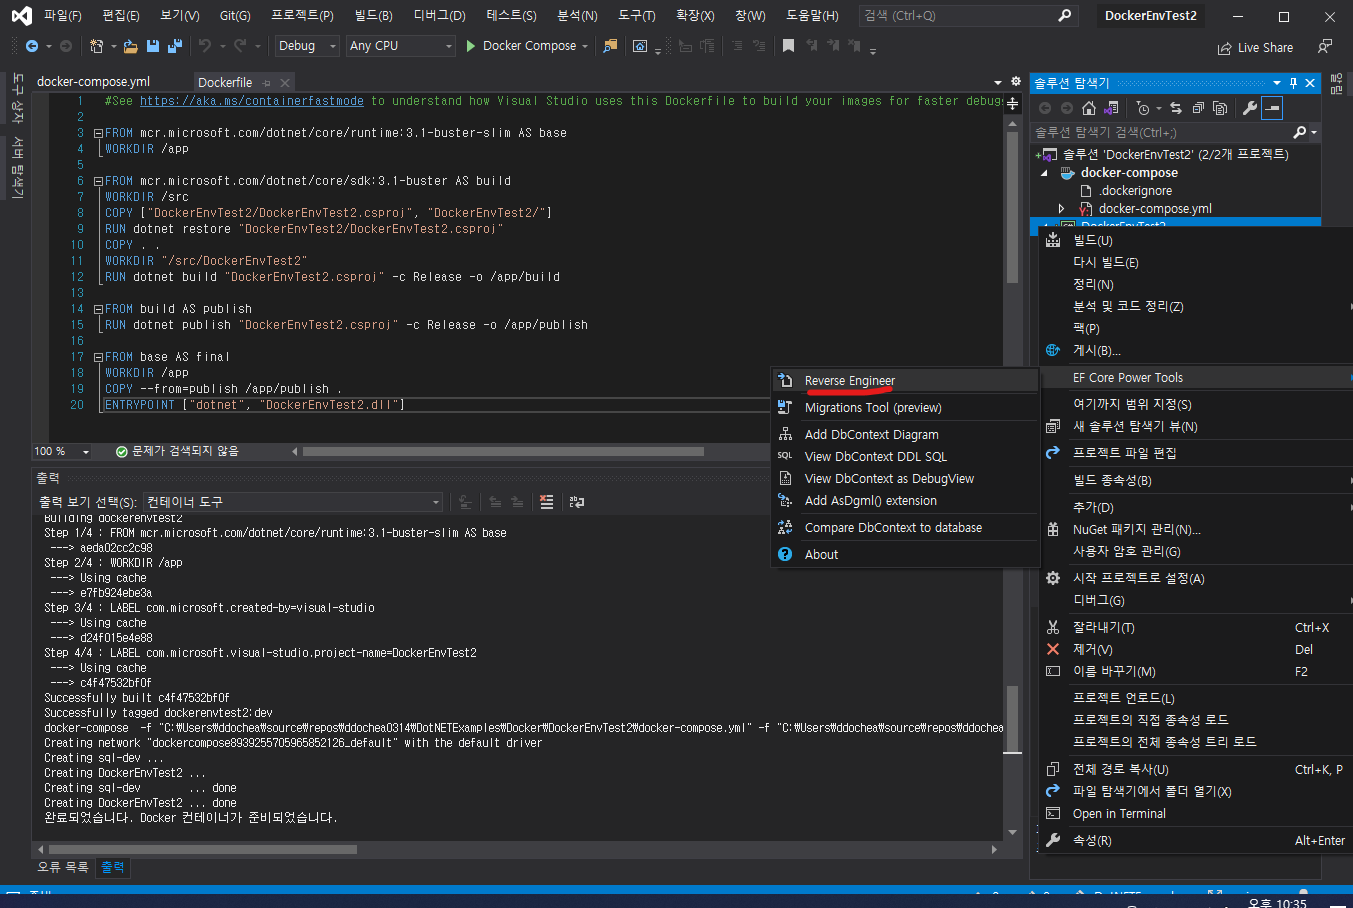Click the Home icon in Solution Explorer
1353x908 pixels.
(x=1089, y=108)
